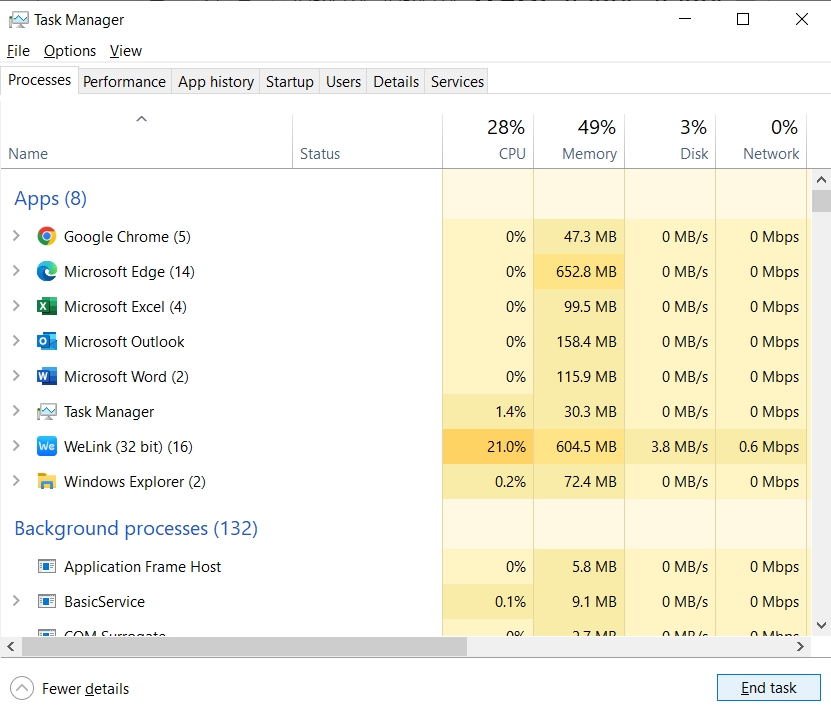Expand the WeLink (32 bit) process group
Viewport: 831px width, 718px height.
[16, 446]
